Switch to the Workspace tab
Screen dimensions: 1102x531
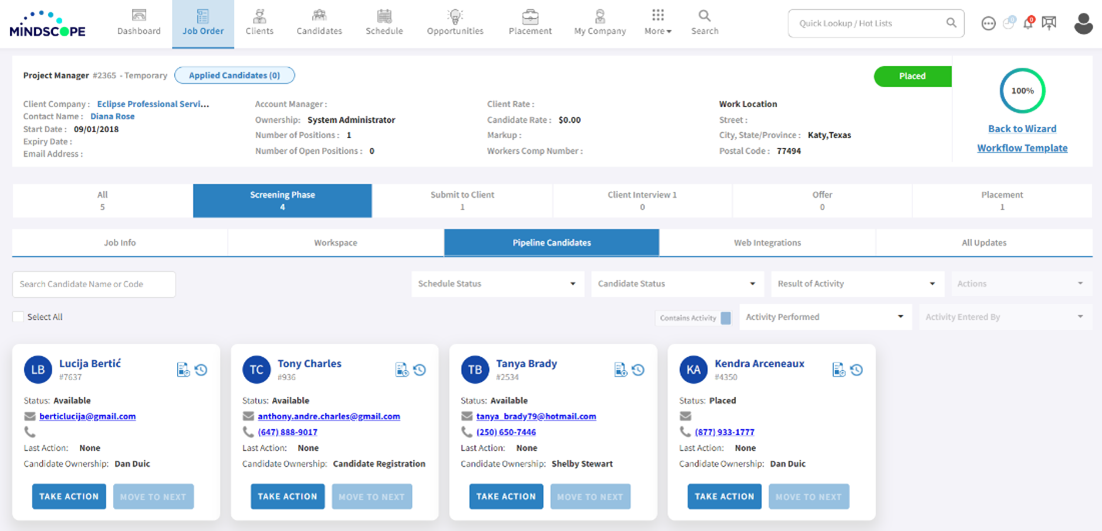pos(335,243)
